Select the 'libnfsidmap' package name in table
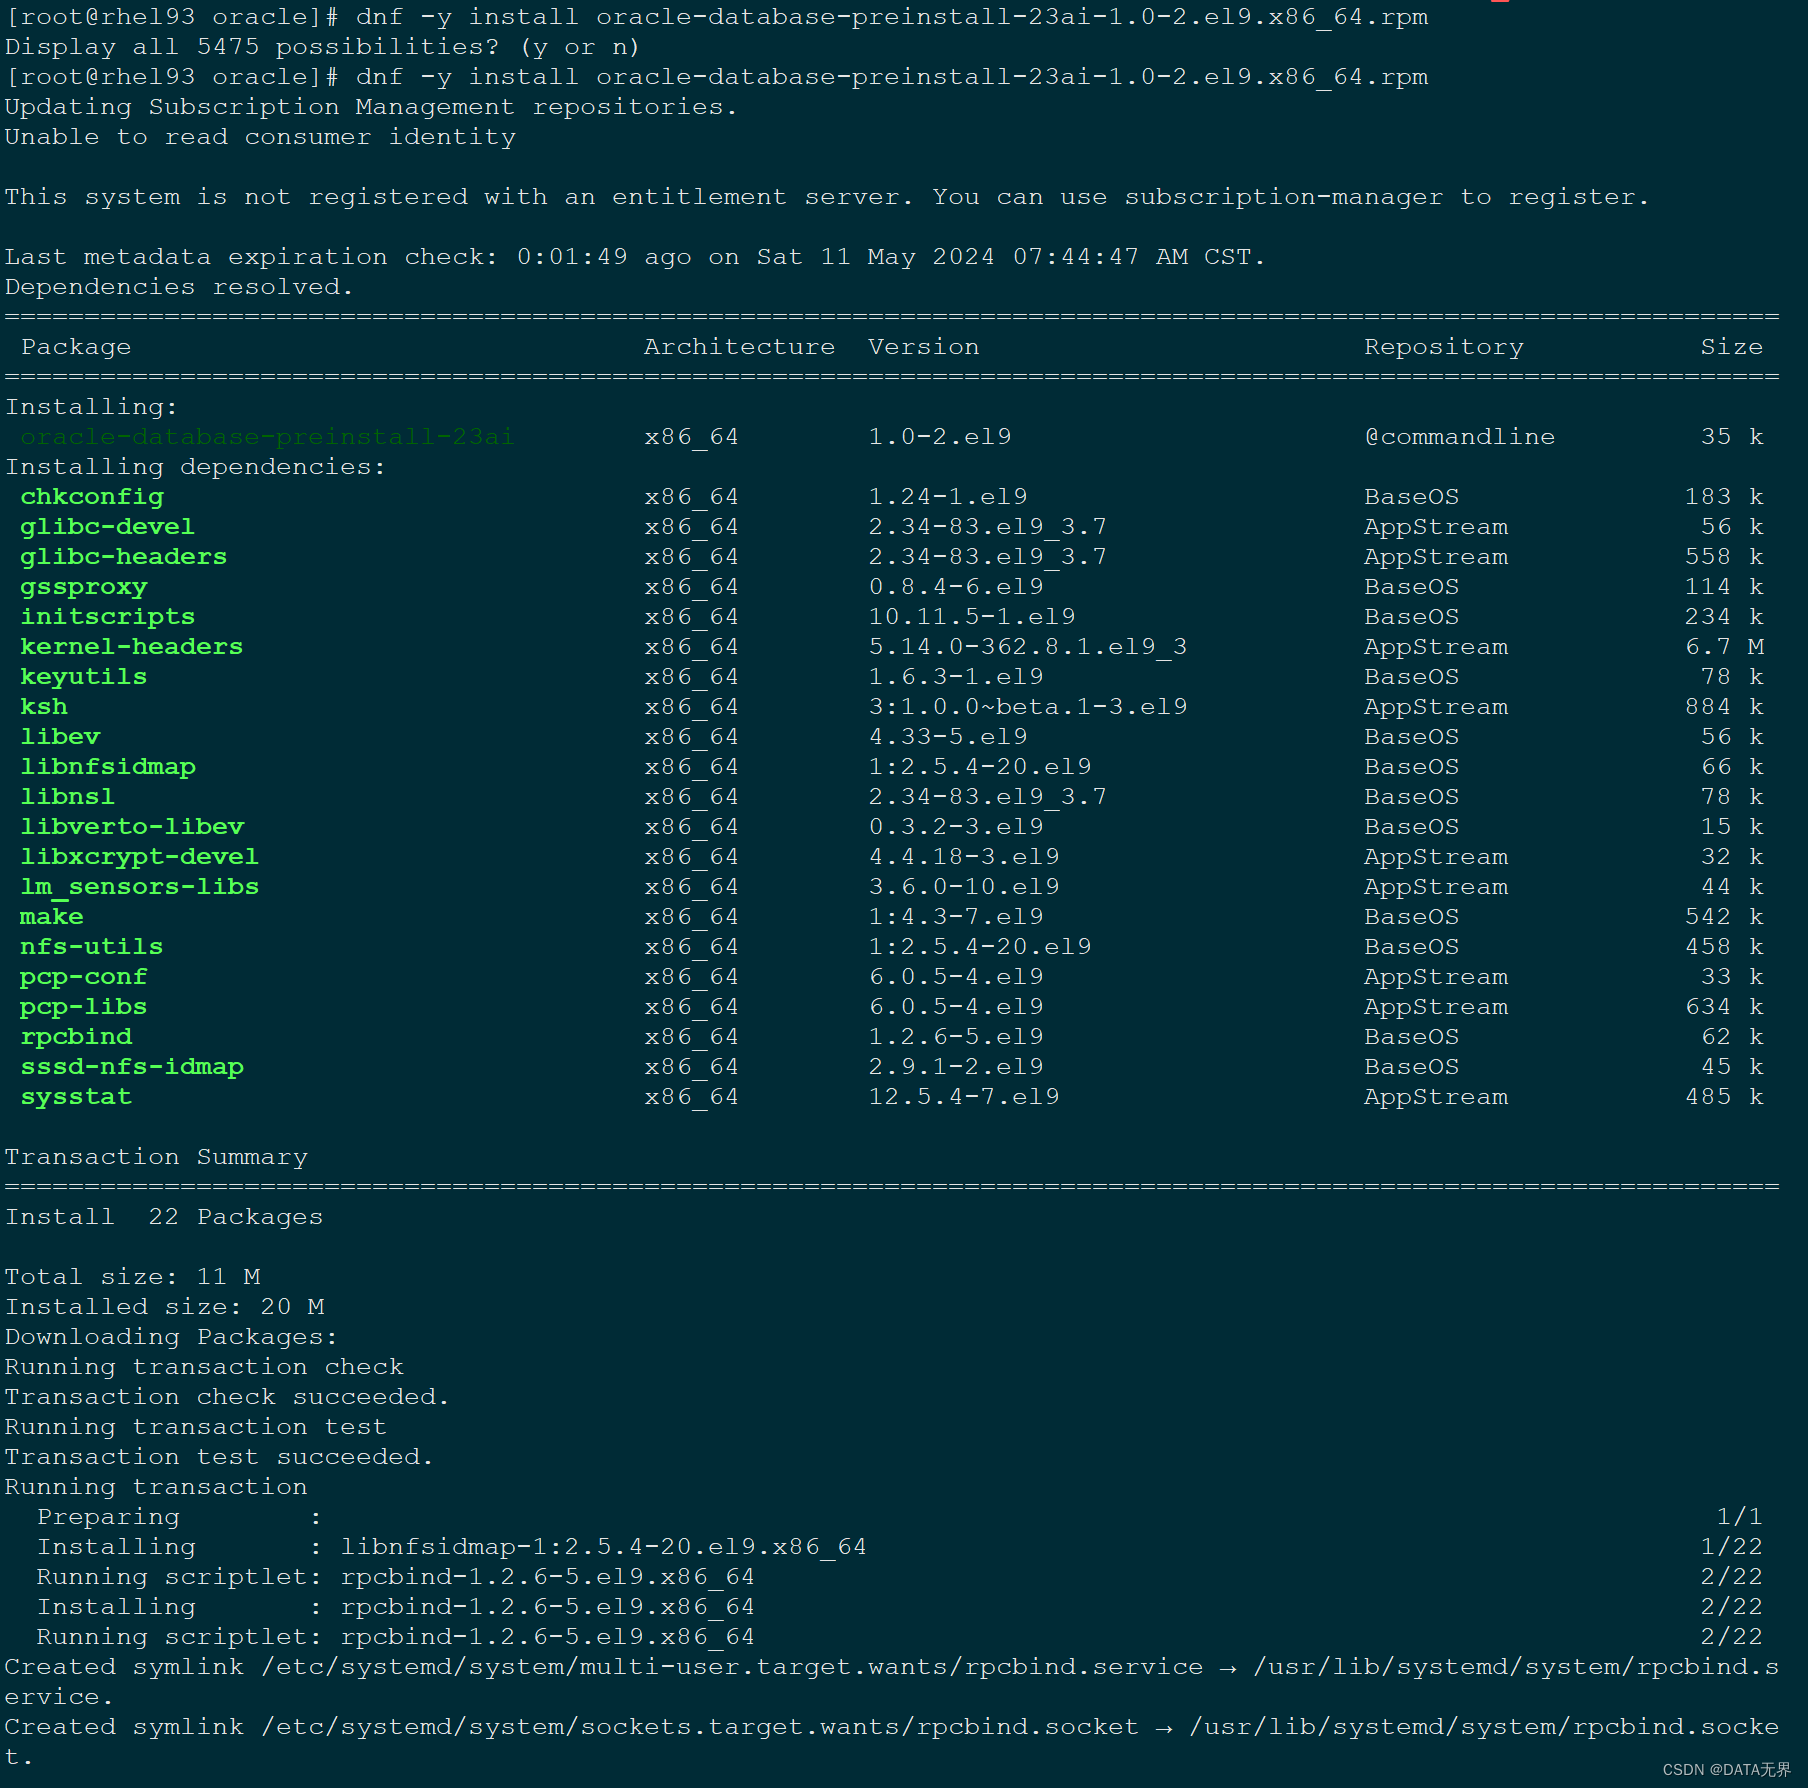1808x1788 pixels. click(108, 767)
